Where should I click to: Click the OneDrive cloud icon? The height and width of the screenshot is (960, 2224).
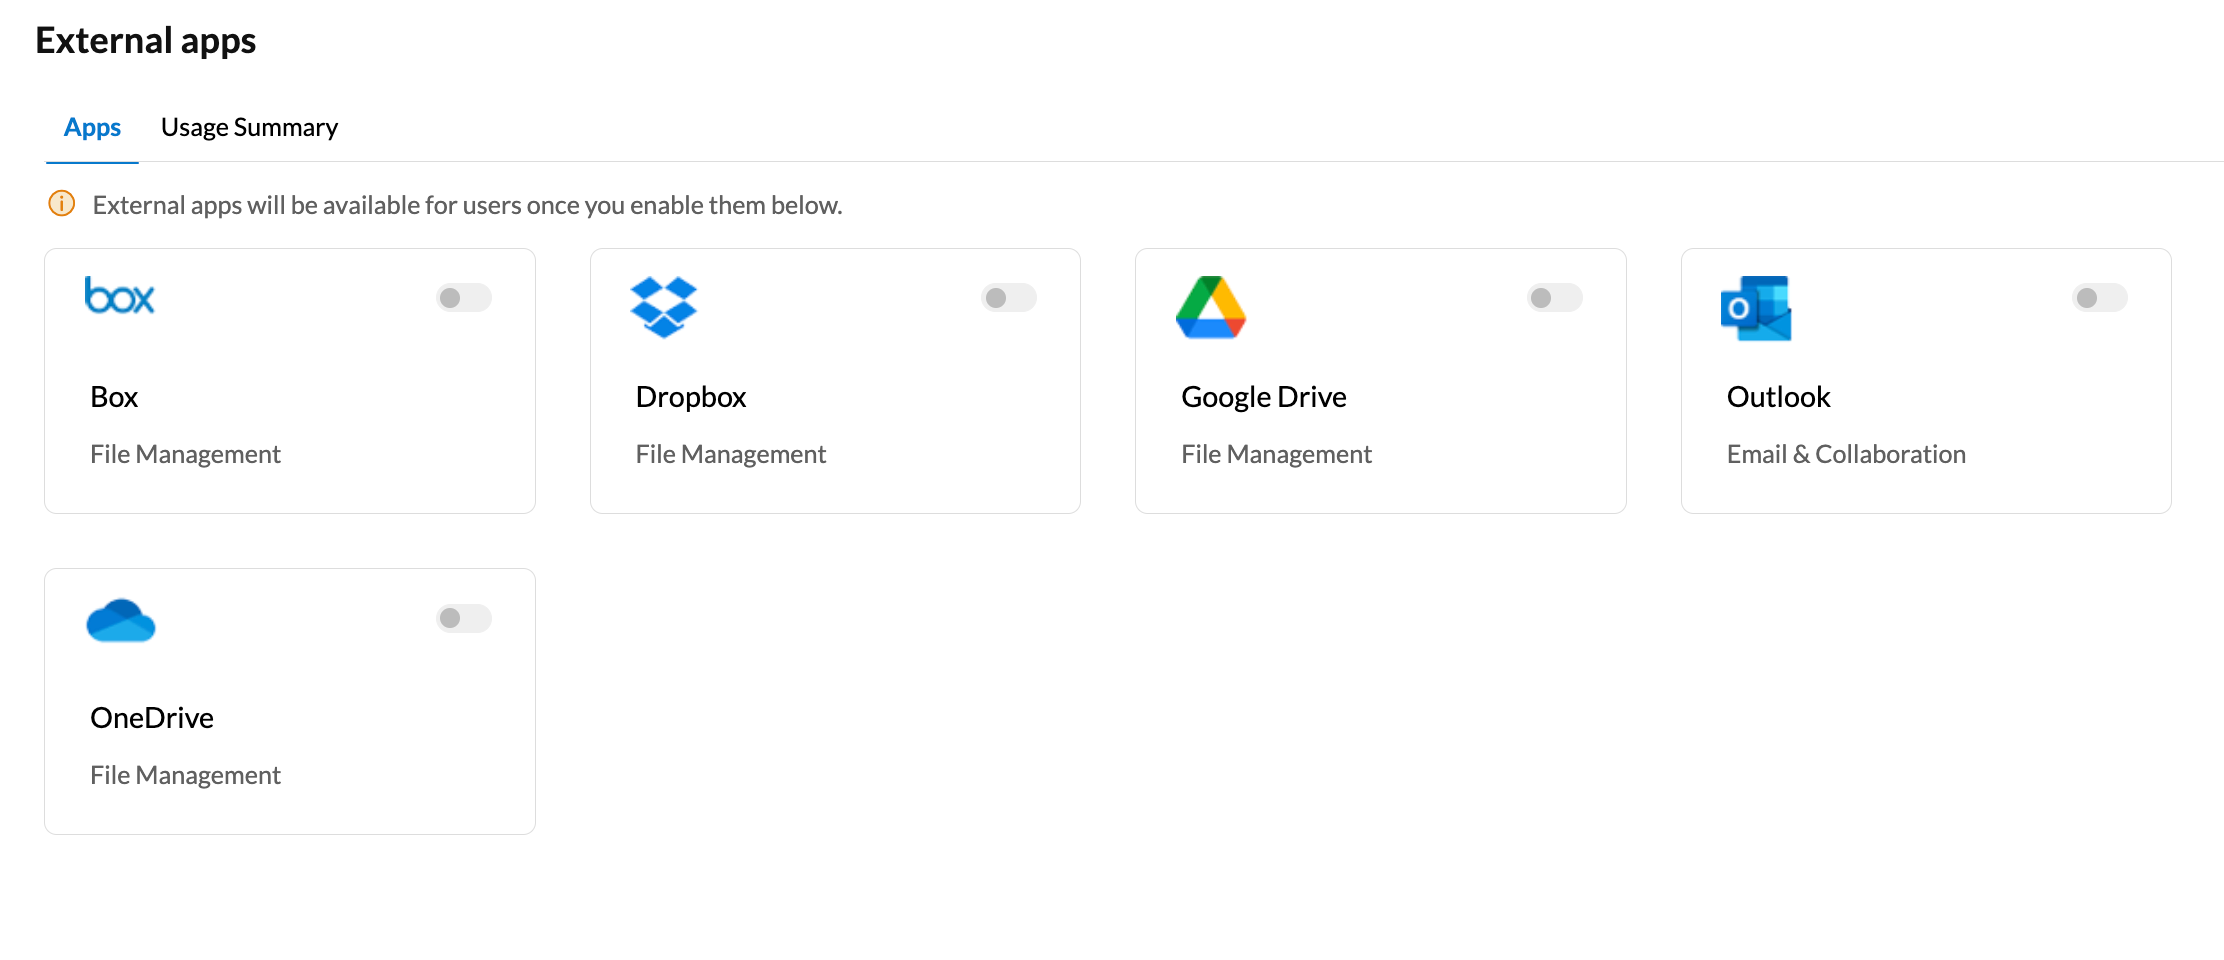tap(121, 620)
